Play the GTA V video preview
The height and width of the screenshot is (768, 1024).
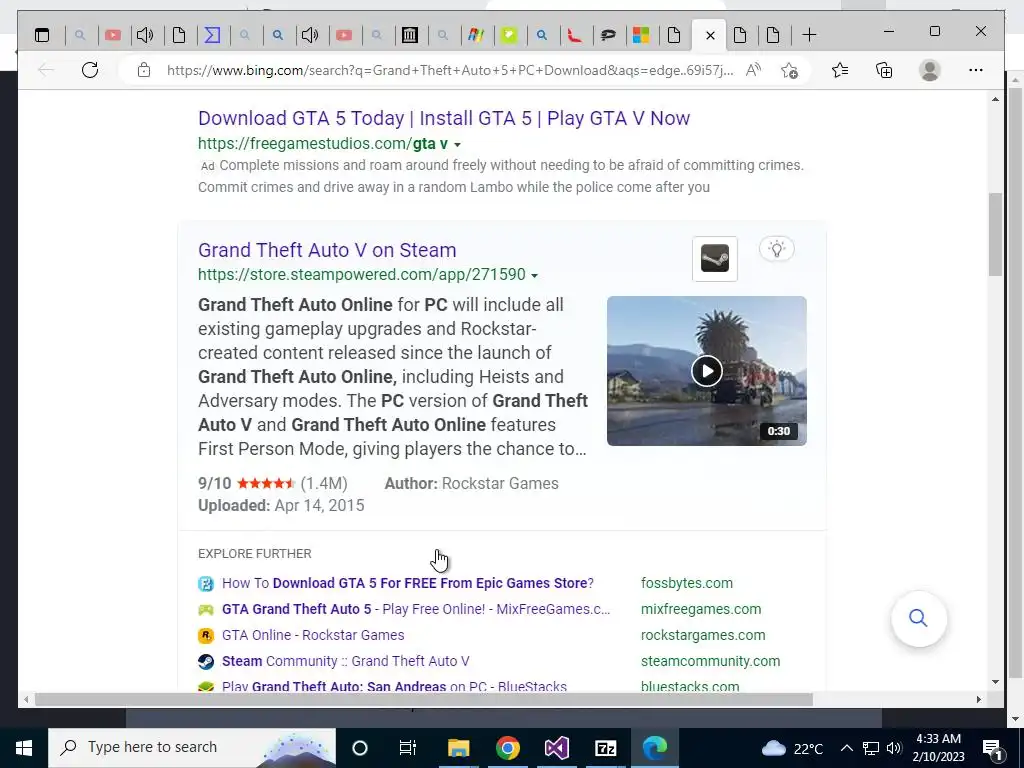pos(707,371)
